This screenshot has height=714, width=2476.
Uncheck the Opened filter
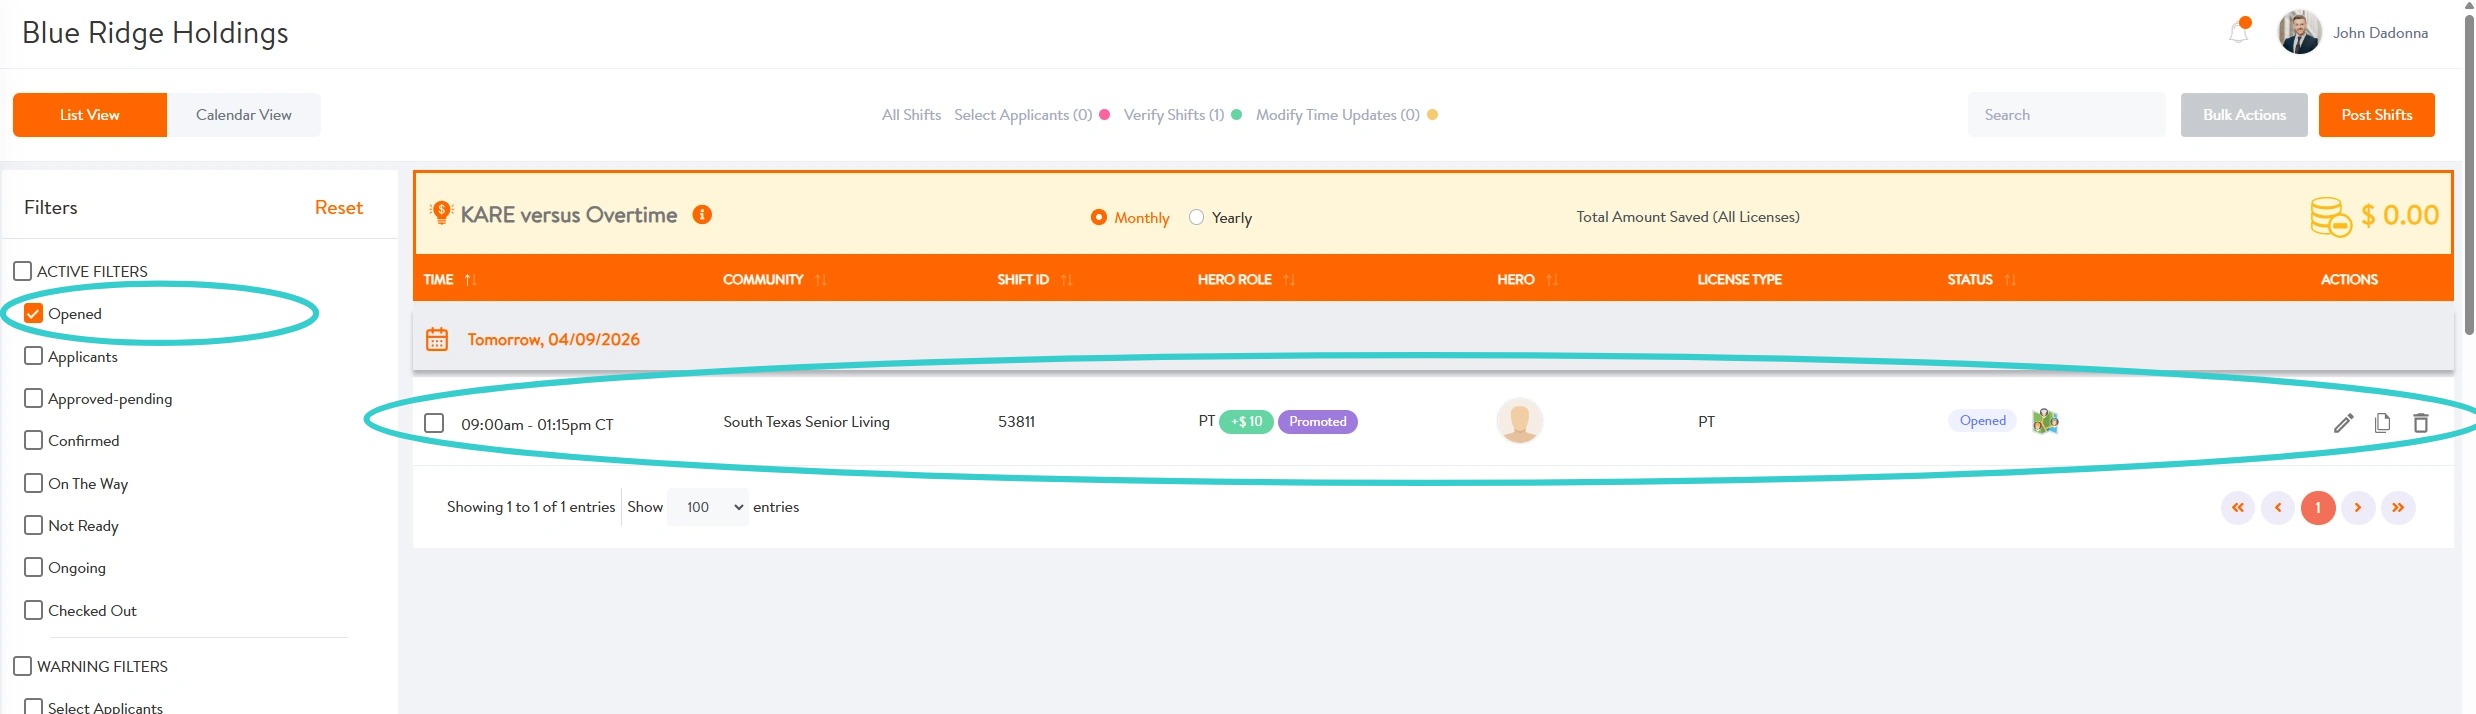(33, 313)
